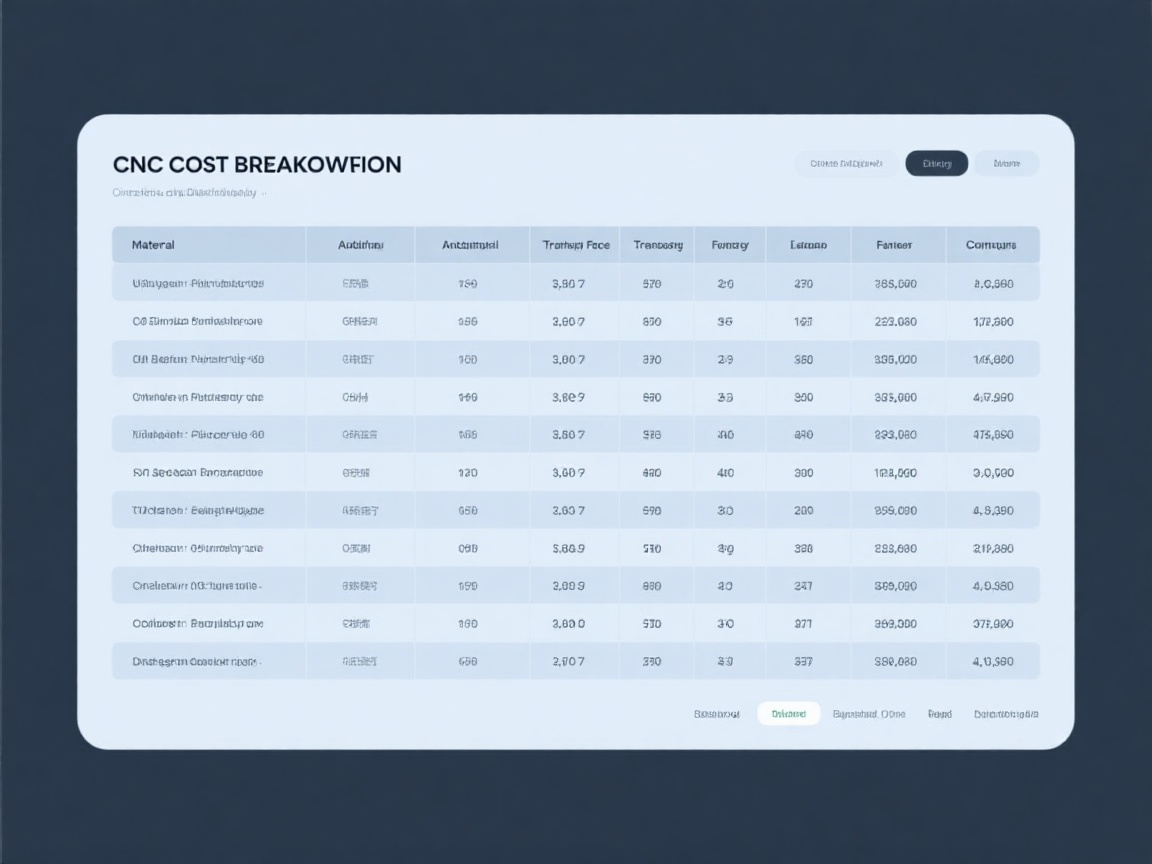Click the rightmost pill button beside the dark one
Viewport: 1152px width, 864px height.
[1006, 163]
